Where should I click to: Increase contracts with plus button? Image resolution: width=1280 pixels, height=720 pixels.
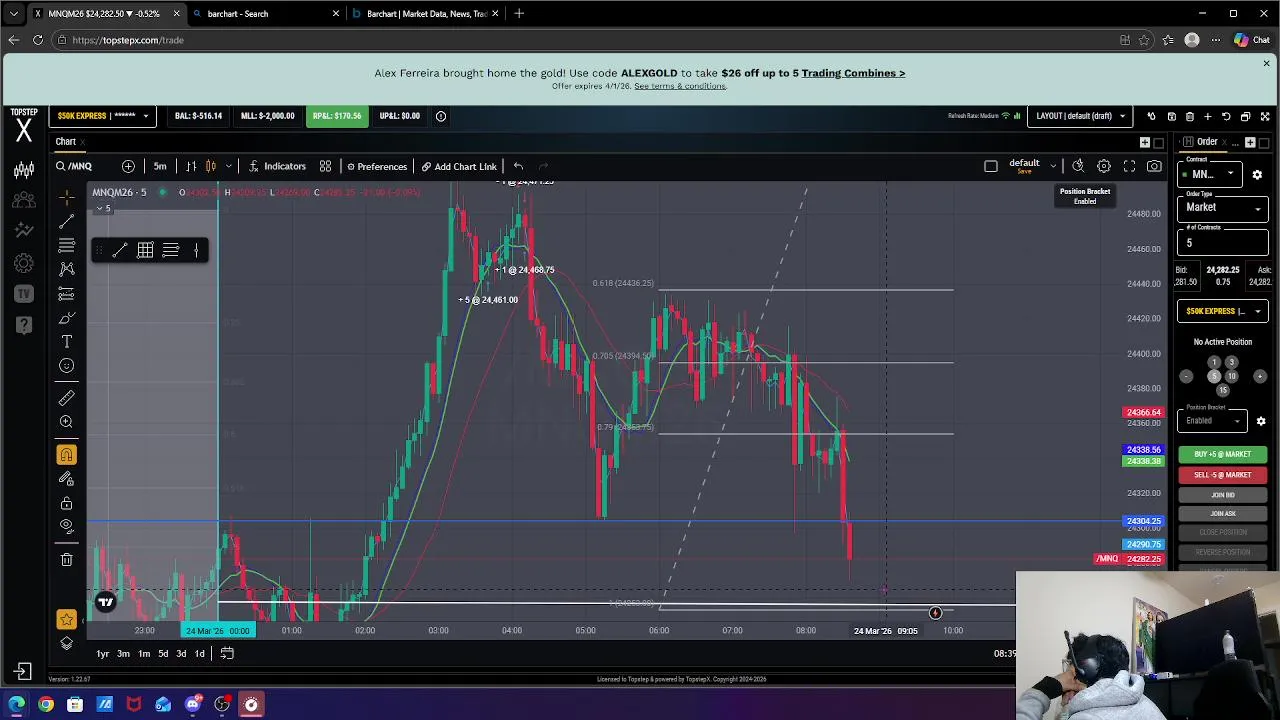1260,376
